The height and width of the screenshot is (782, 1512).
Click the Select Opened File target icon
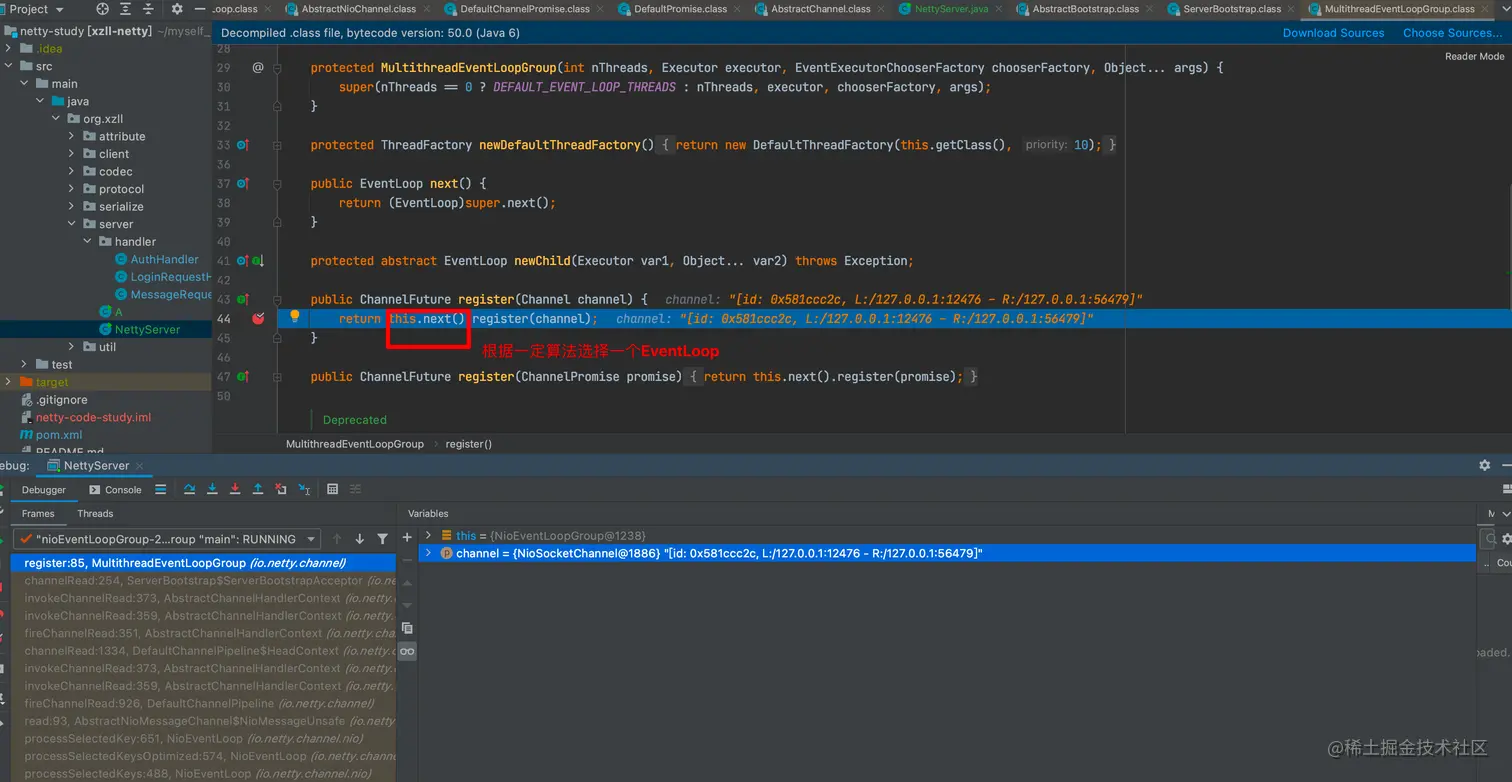pyautogui.click(x=102, y=9)
